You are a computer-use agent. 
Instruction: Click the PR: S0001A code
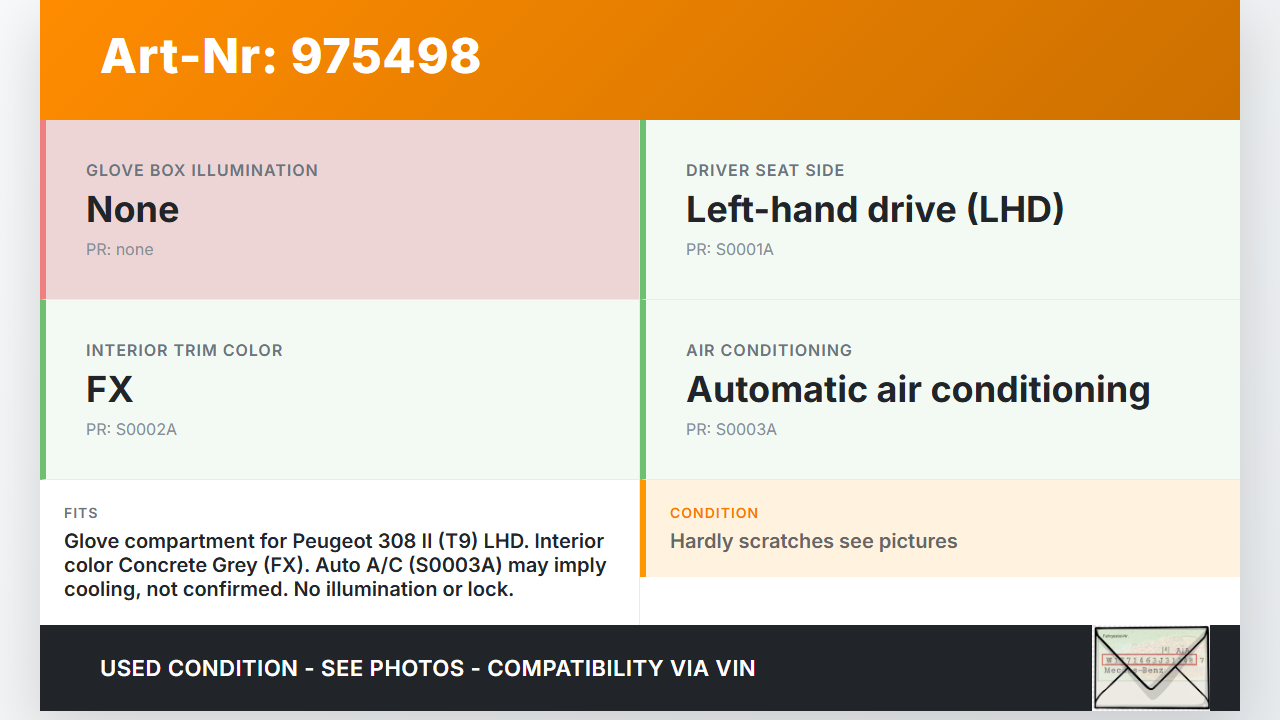click(x=730, y=249)
